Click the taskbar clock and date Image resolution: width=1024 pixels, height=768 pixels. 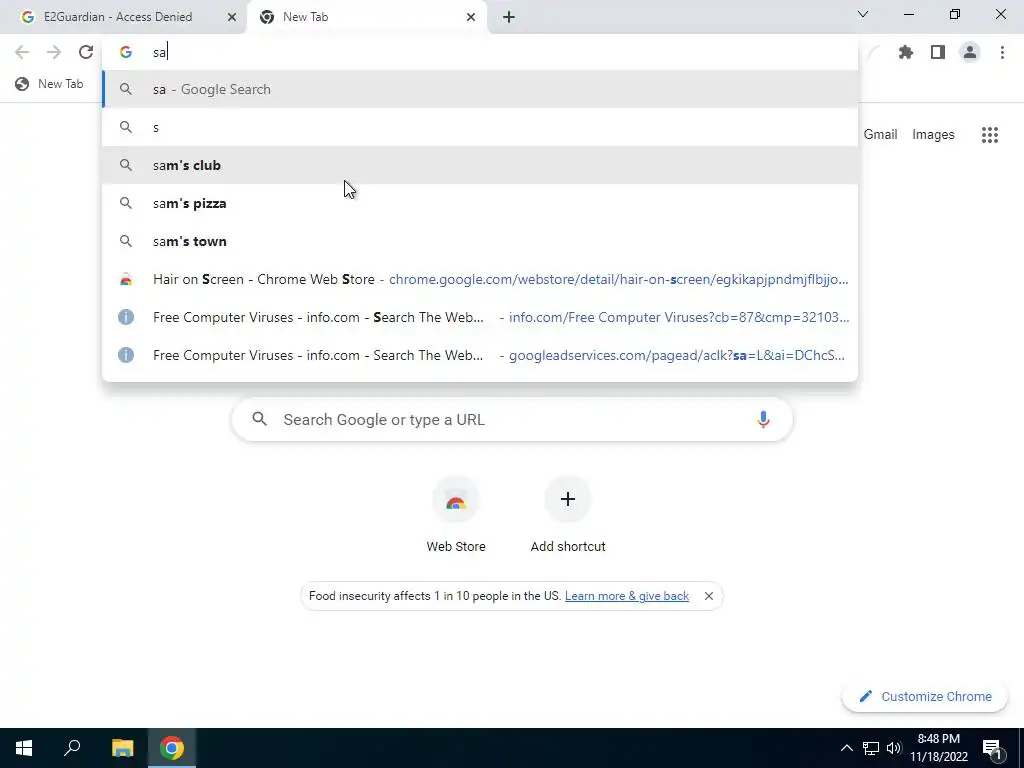938,748
